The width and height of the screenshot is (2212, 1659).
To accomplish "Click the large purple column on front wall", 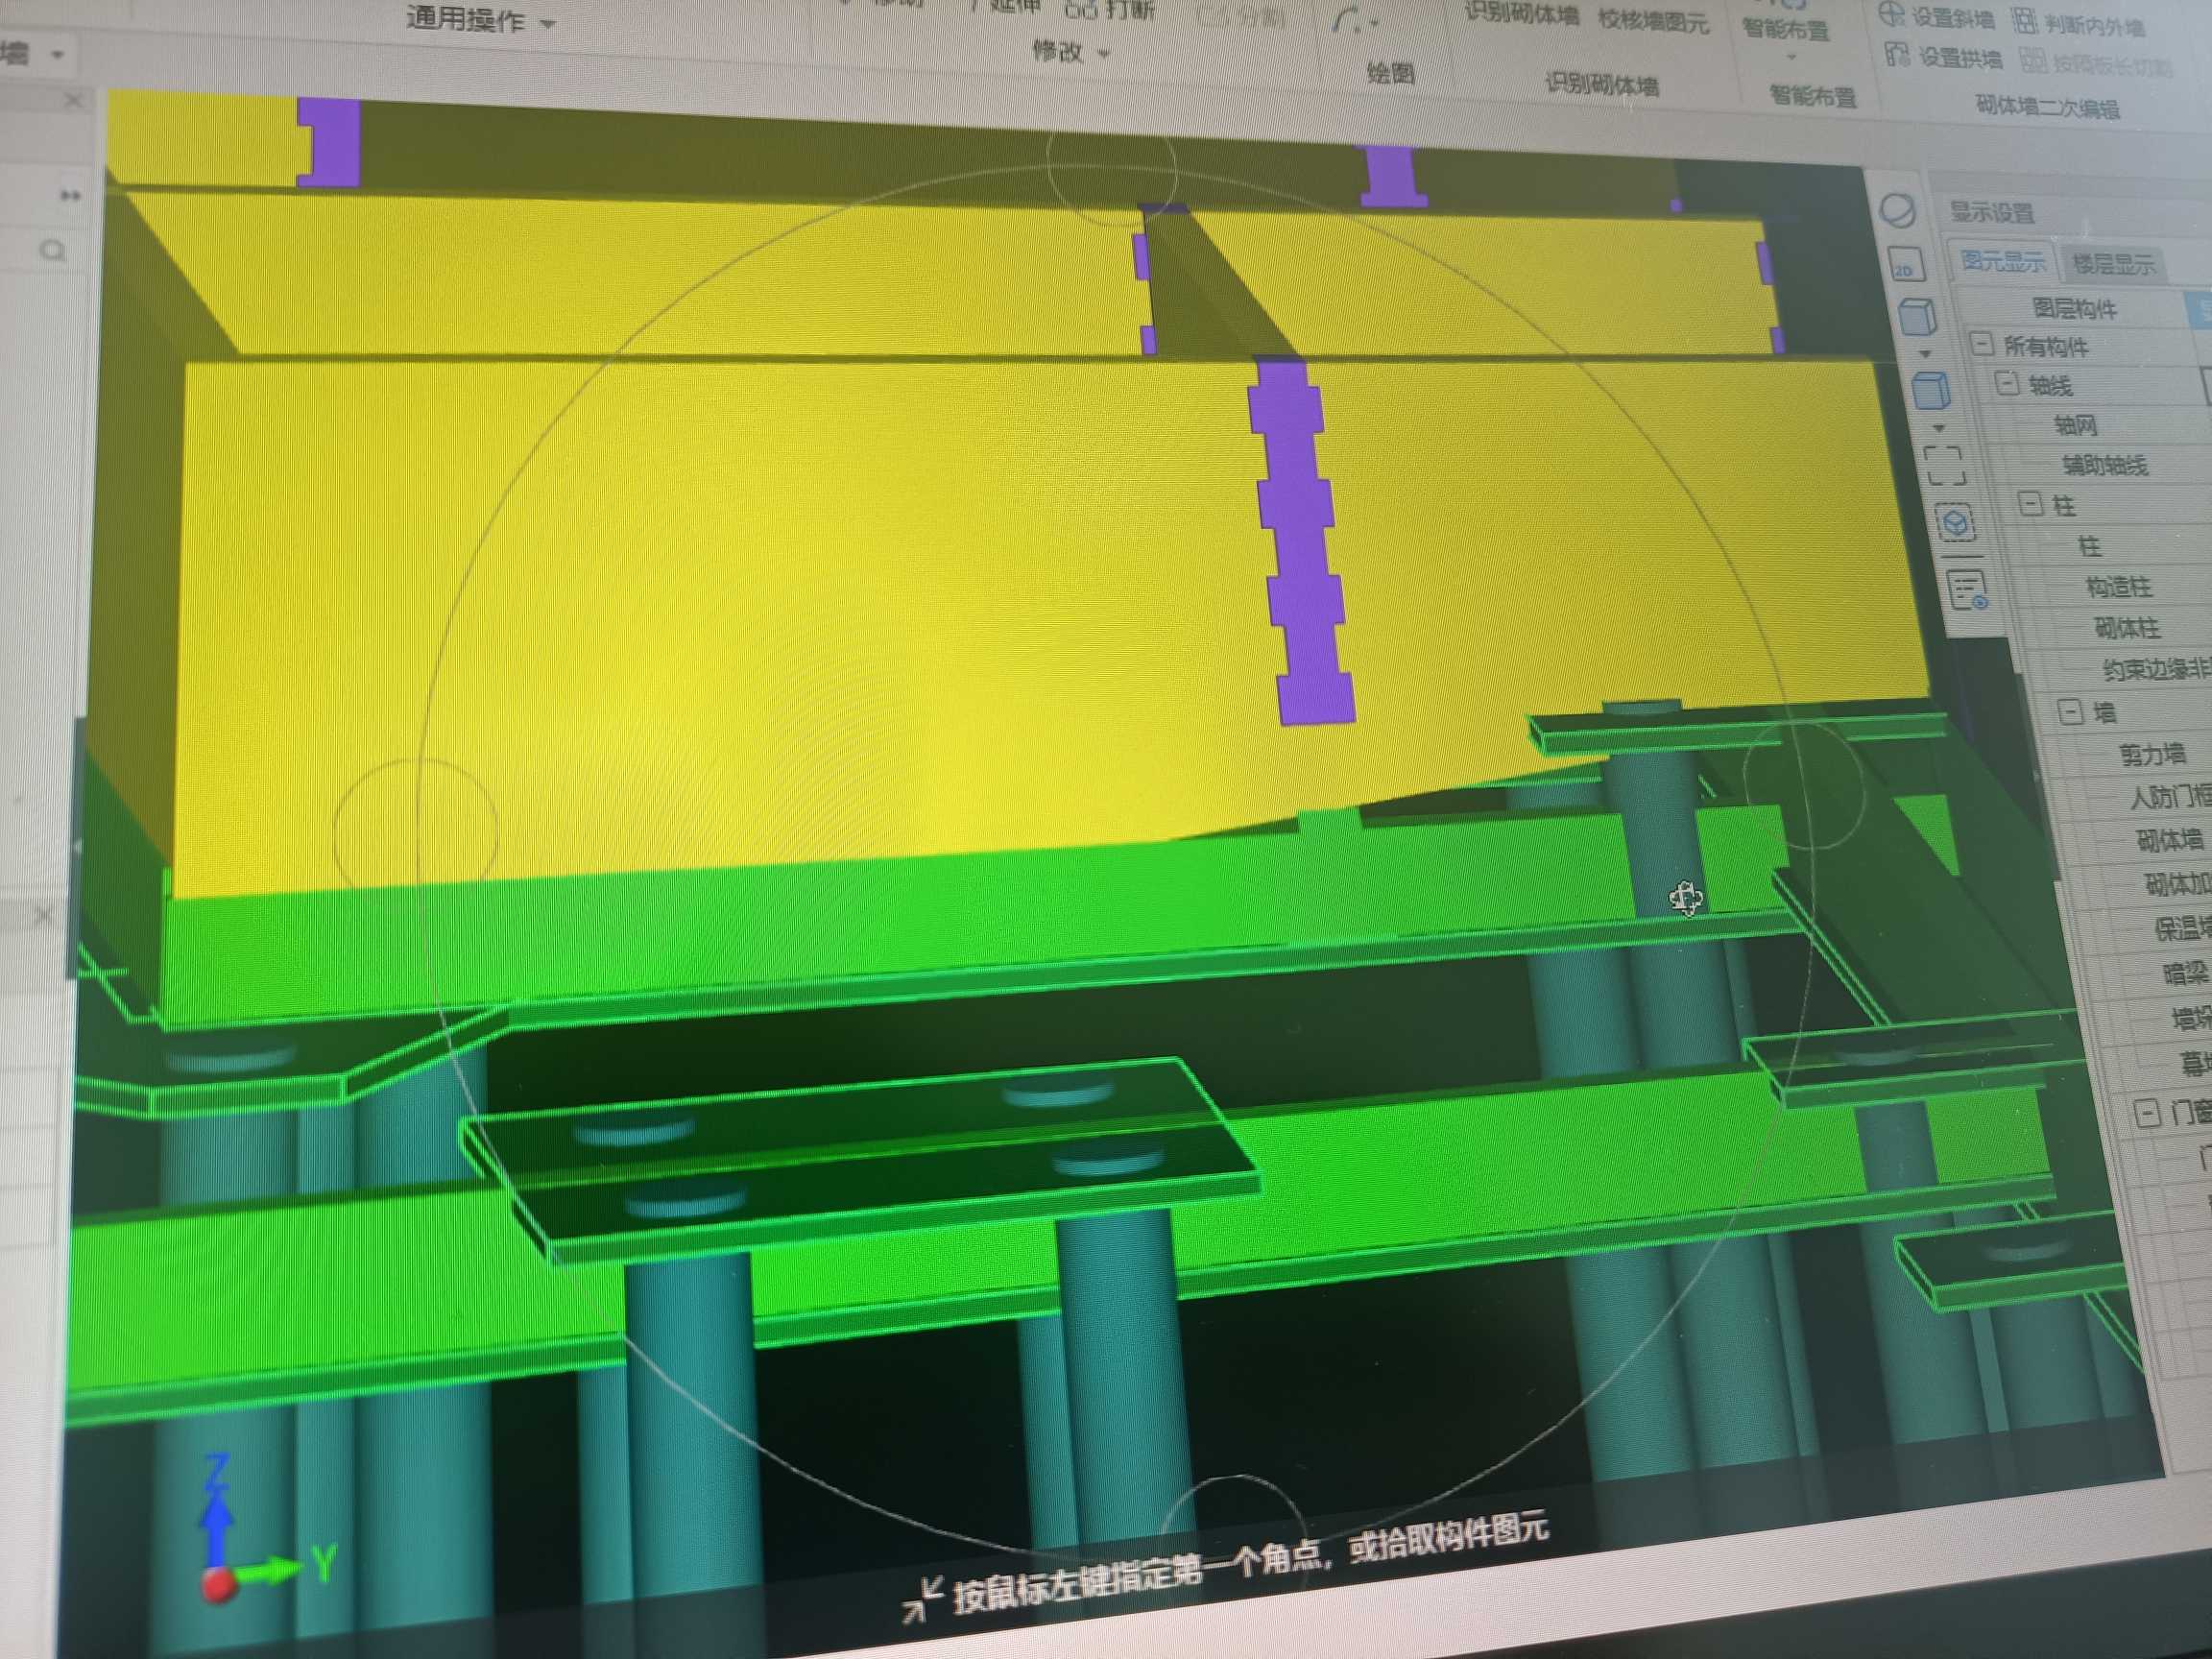I will point(1302,543).
